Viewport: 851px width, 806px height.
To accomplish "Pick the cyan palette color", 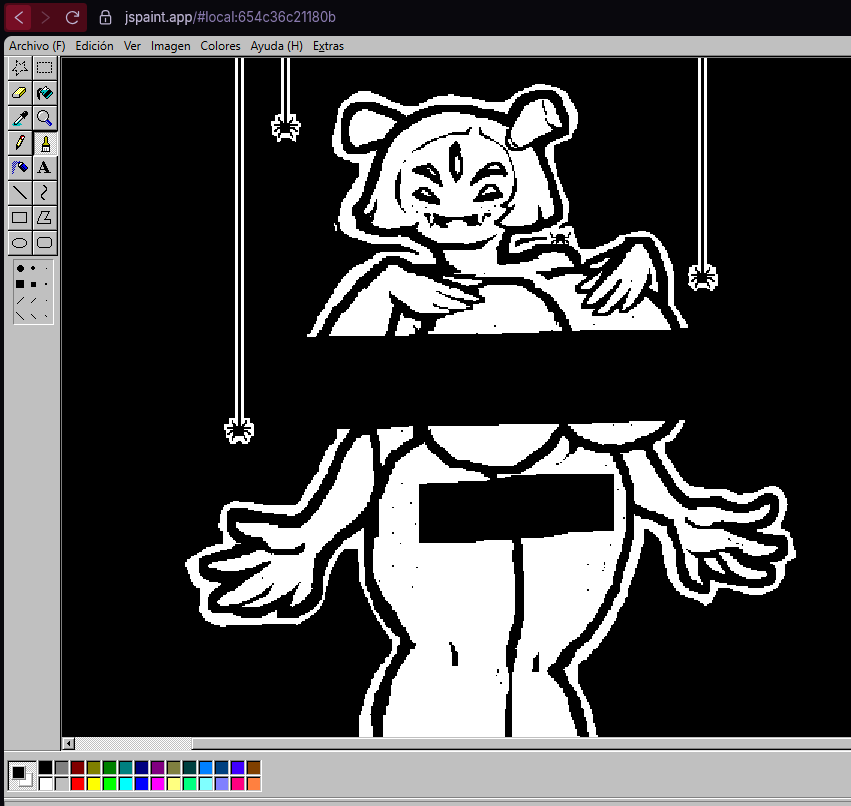I will [x=126, y=784].
